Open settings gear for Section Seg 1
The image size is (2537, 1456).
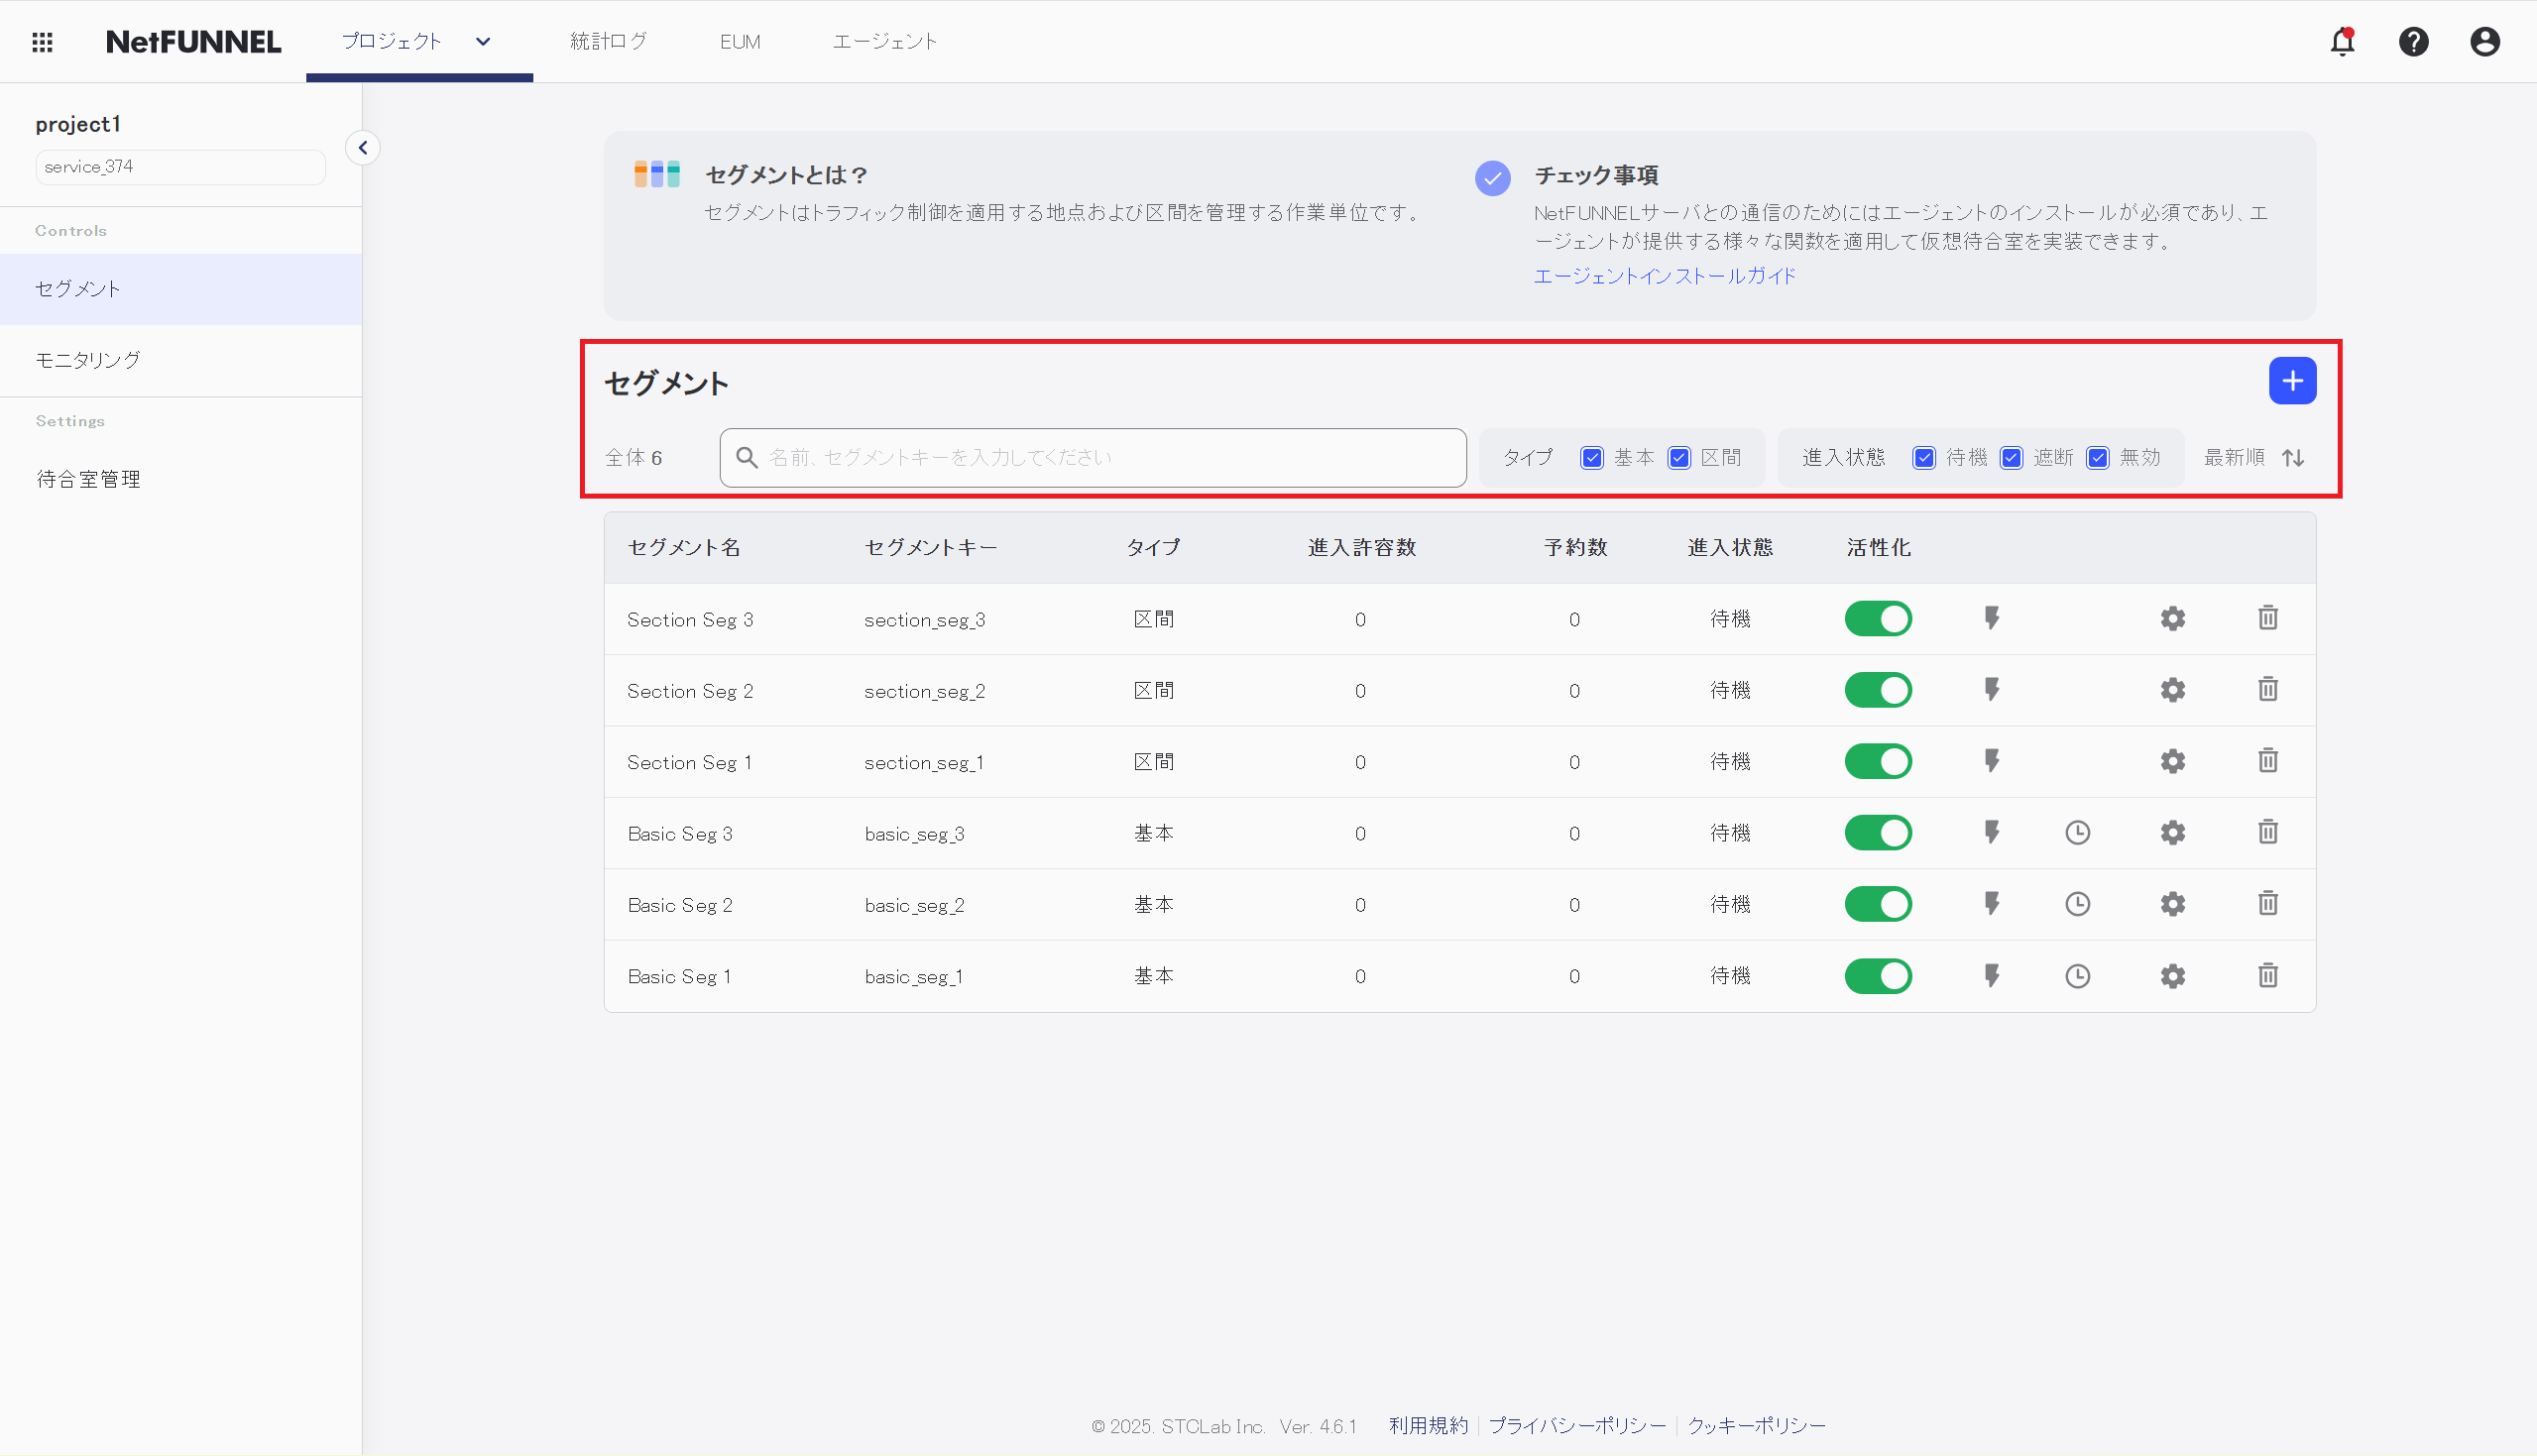tap(2172, 761)
